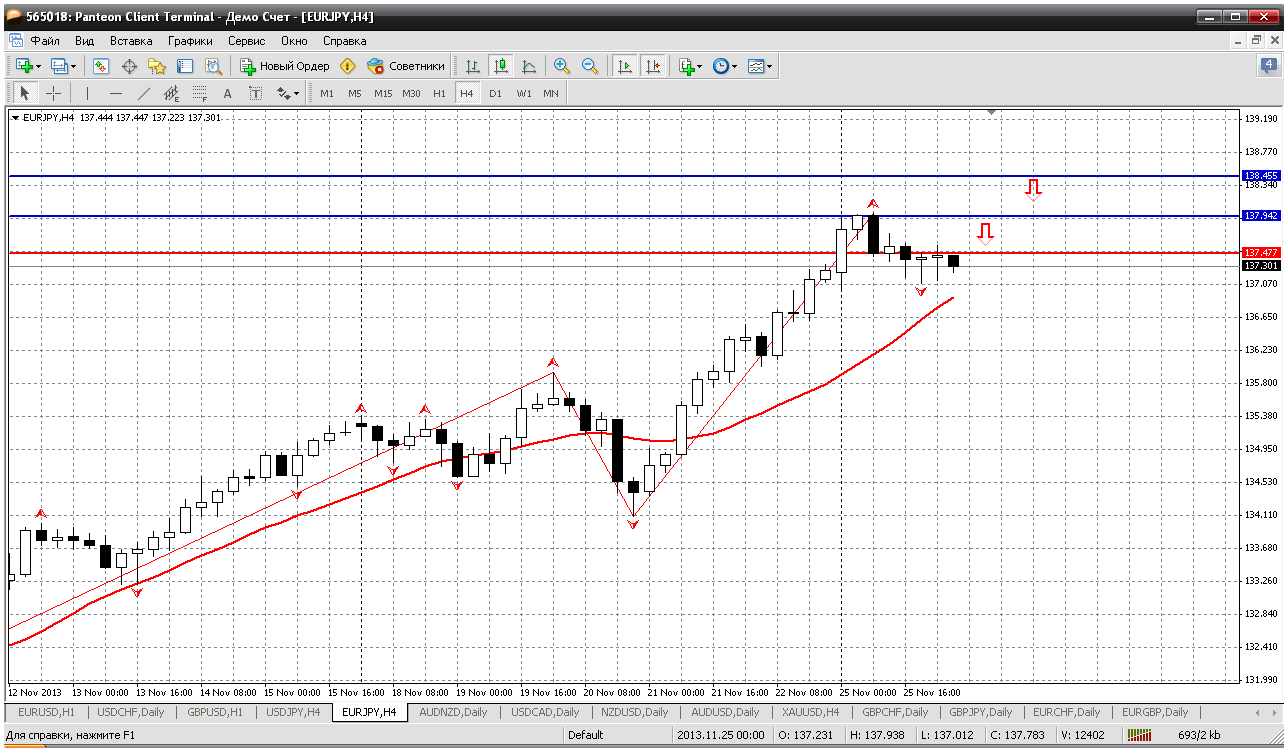Set timeframe to MN
The height and width of the screenshot is (748, 1288).
pos(551,93)
